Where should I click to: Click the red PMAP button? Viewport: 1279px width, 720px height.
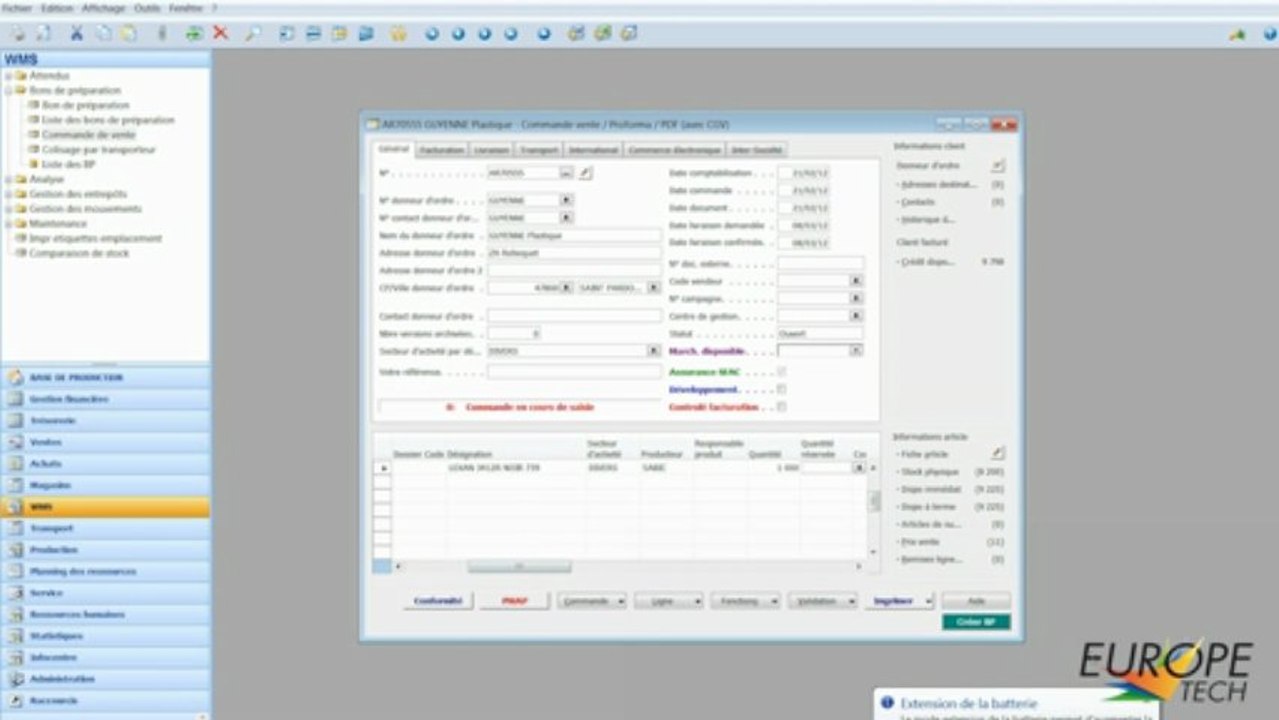point(514,601)
